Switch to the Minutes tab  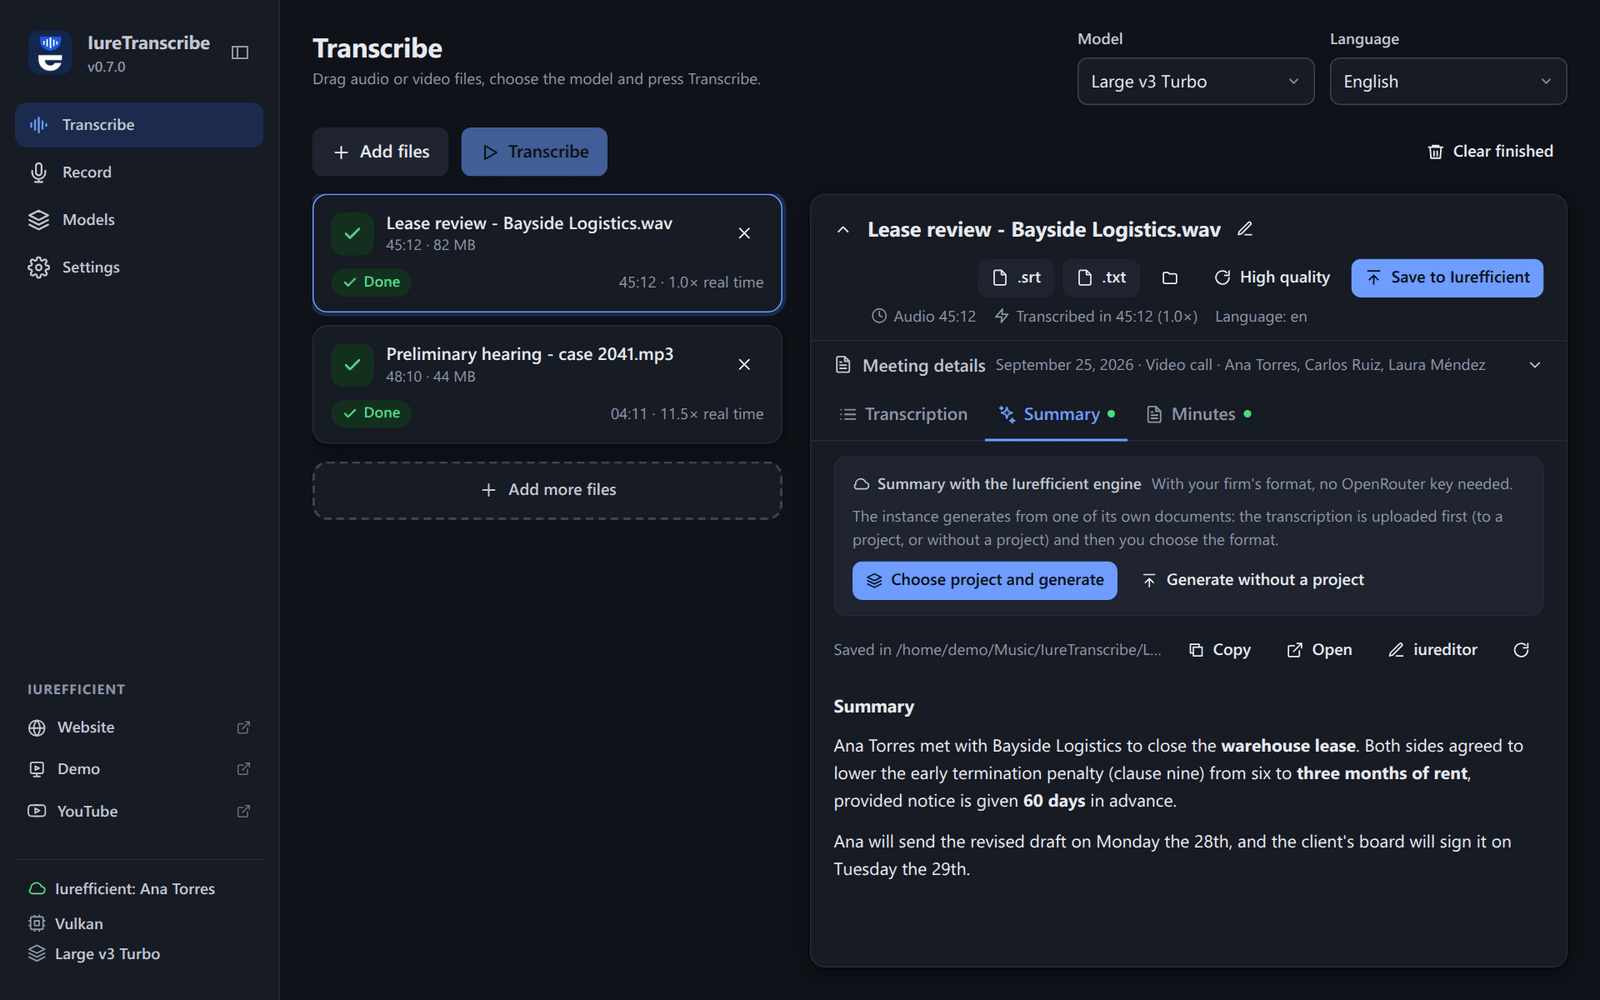1198,414
